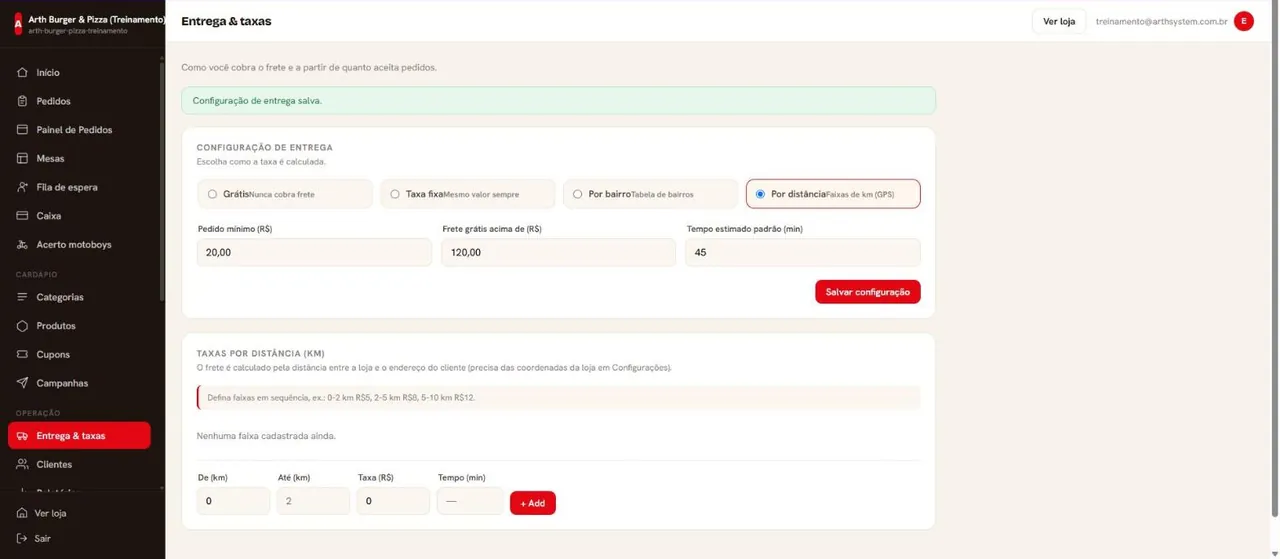Screen dimensions: 1280x559
Task: Click the Acerto motoboys scooter icon
Action: coord(23,244)
